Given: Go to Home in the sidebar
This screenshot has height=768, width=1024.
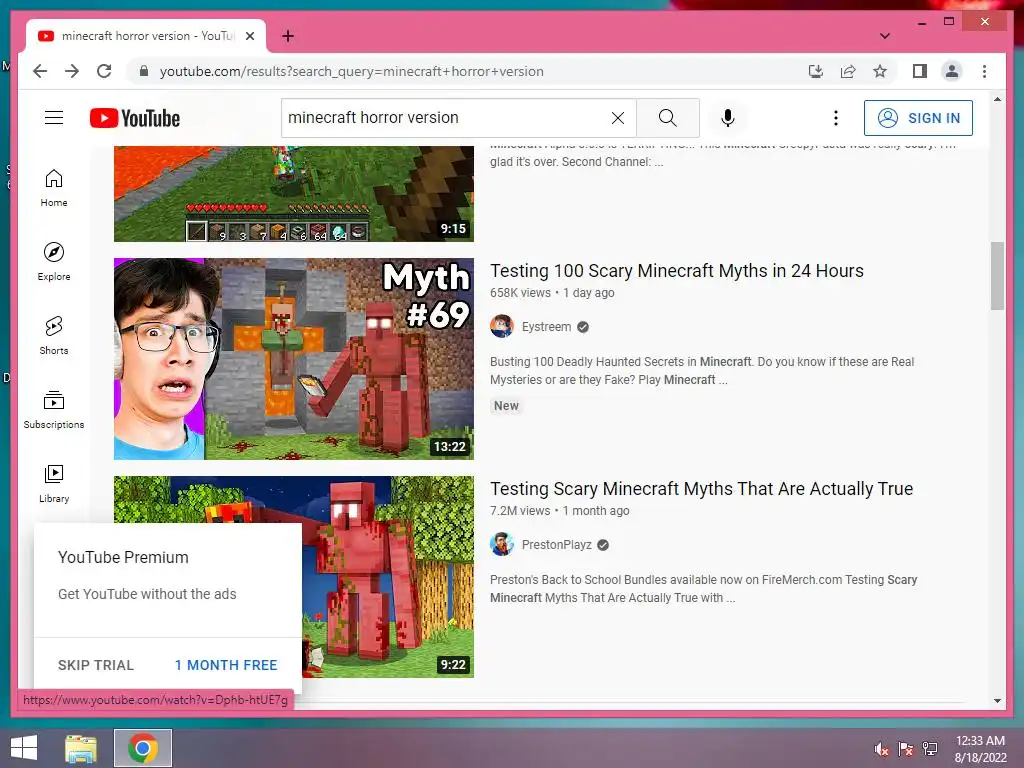Looking at the screenshot, I should 54,188.
